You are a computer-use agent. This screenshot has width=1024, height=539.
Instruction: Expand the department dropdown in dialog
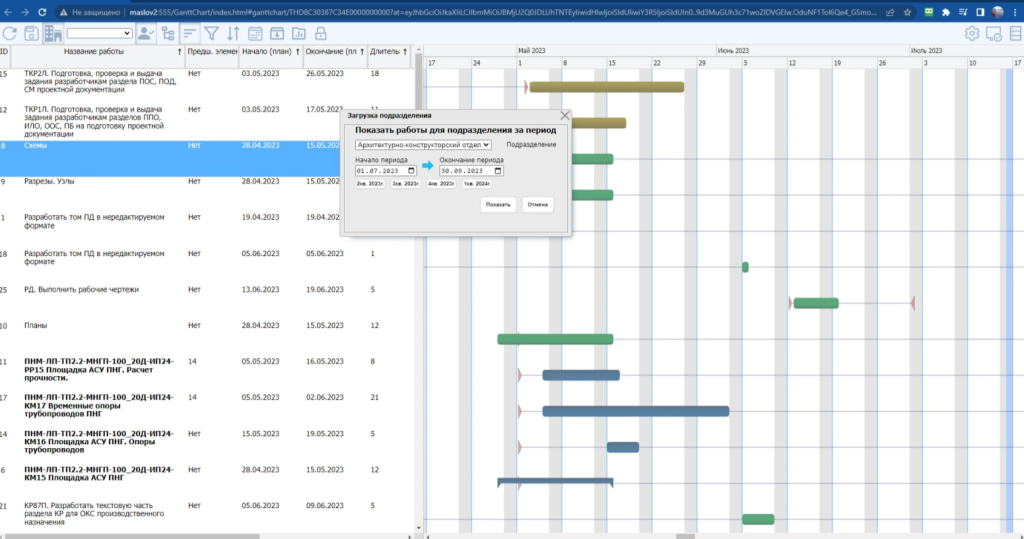pos(424,145)
